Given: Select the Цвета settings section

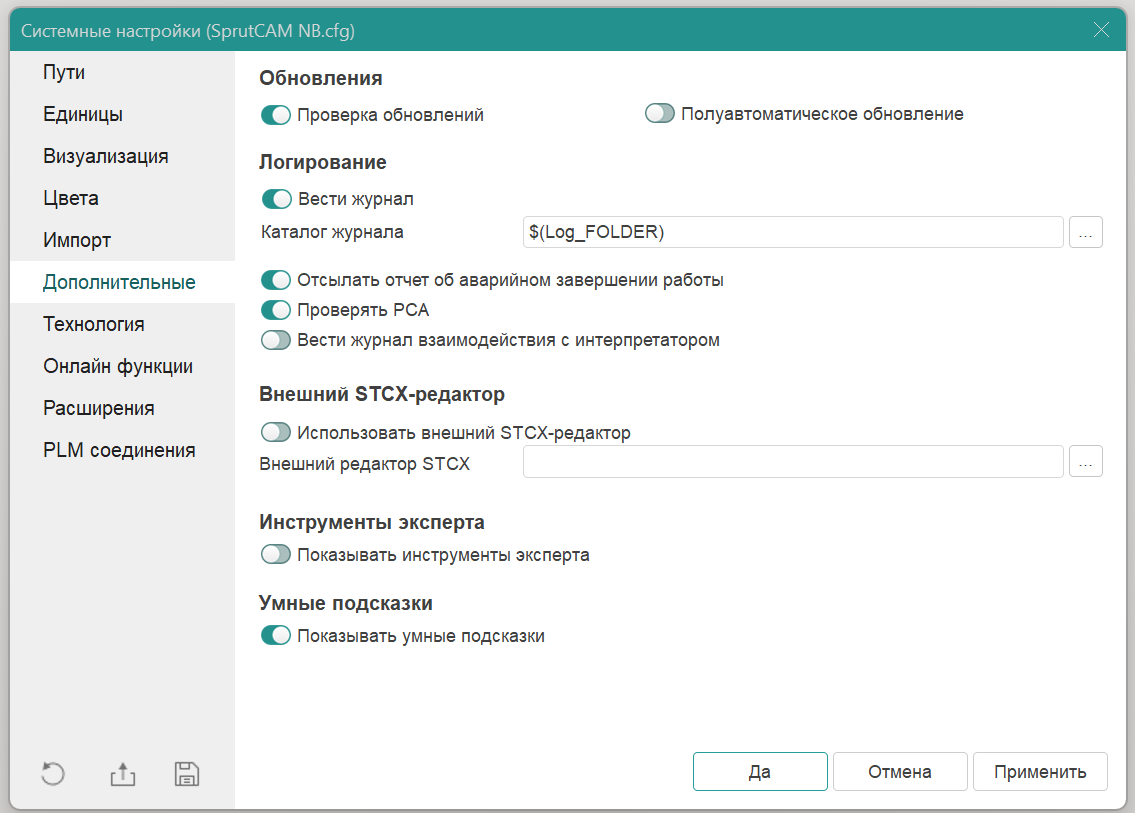Looking at the screenshot, I should [x=71, y=199].
